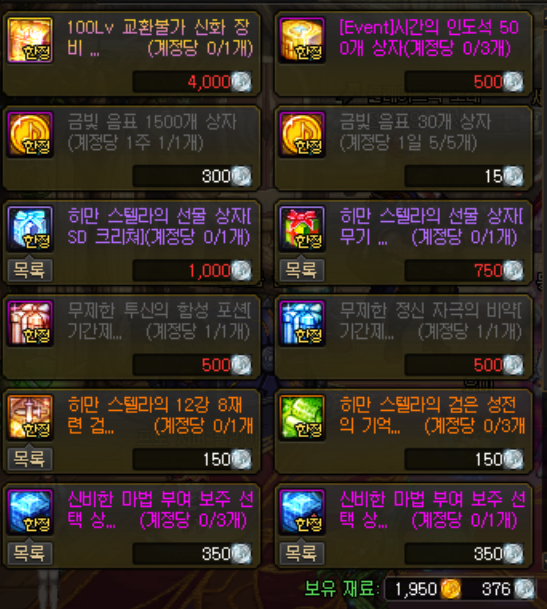Select the 시간의 인도석 500개 상자 icon
547x609 pixels.
pyautogui.click(x=302, y=40)
